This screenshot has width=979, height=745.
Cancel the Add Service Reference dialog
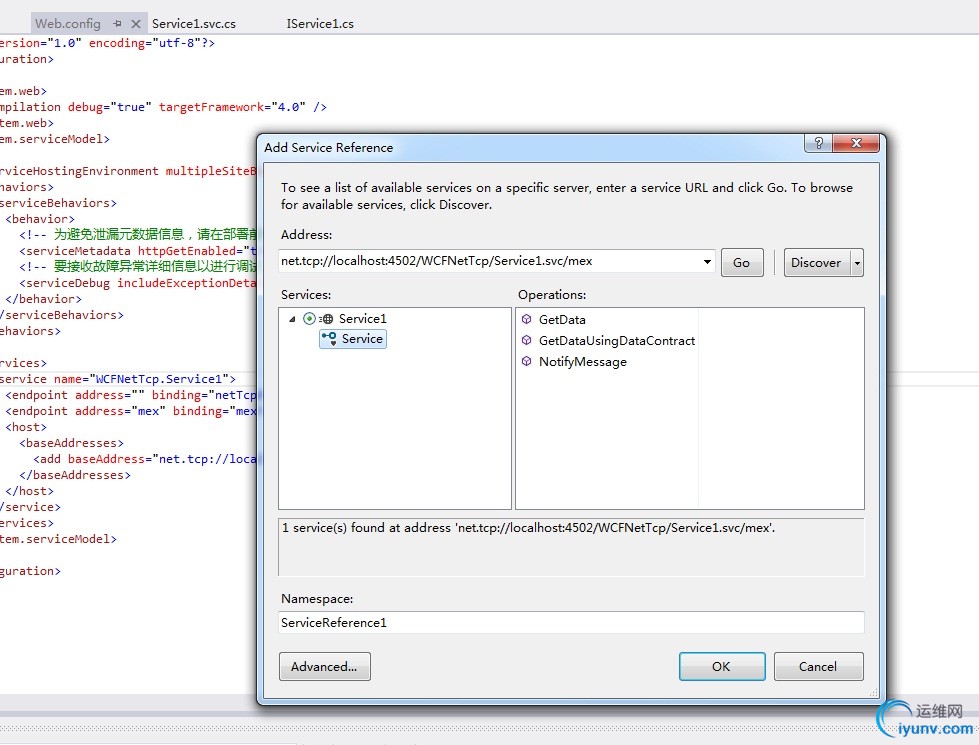819,666
